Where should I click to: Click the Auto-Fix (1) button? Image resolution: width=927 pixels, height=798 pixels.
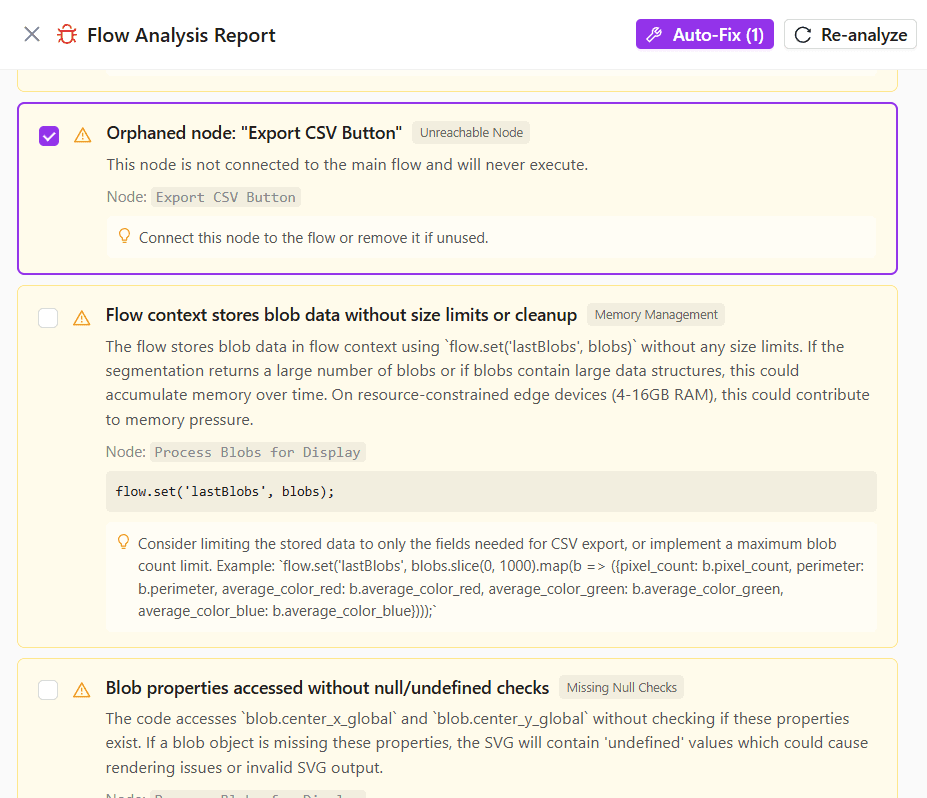[704, 33]
